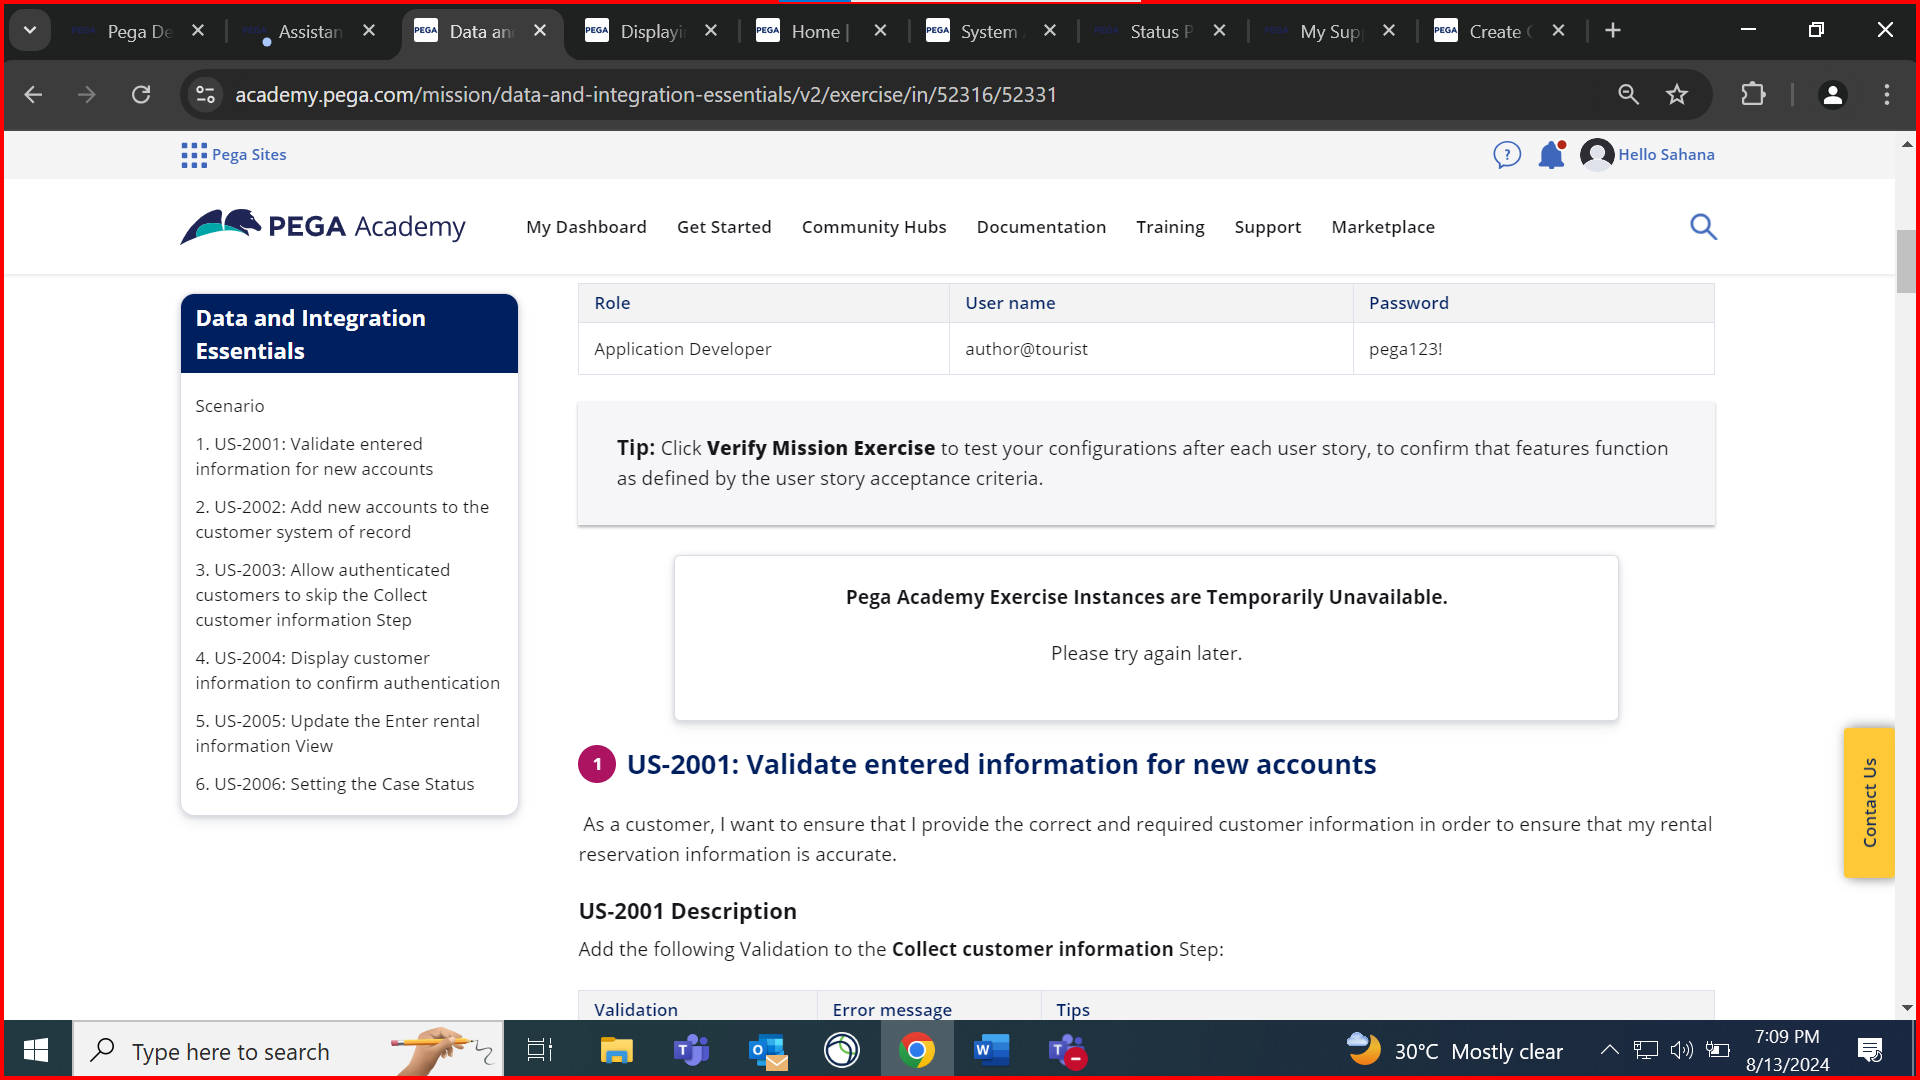Click the help question mark icon
The height and width of the screenshot is (1080, 1920).
pyautogui.click(x=1507, y=155)
